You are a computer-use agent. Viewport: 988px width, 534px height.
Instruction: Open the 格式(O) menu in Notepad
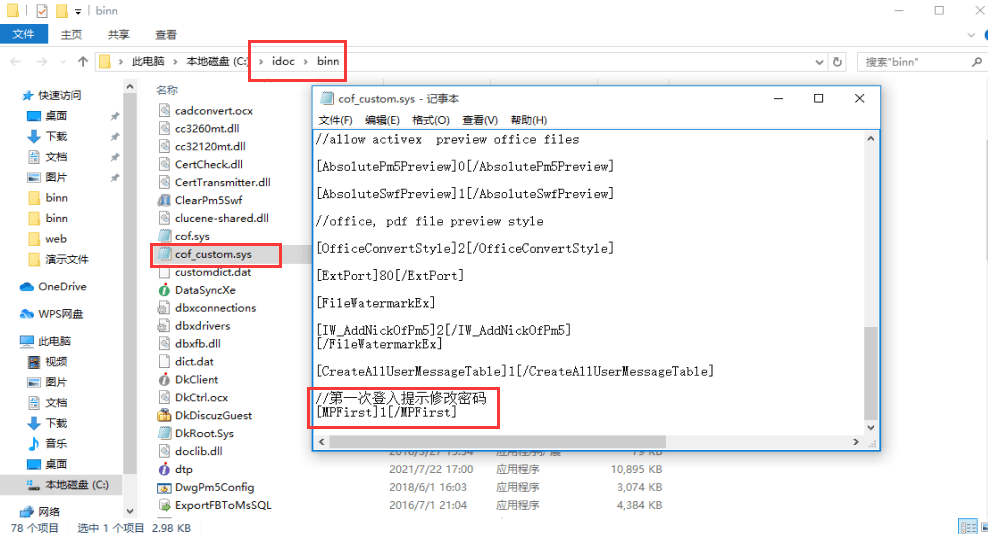click(x=430, y=120)
